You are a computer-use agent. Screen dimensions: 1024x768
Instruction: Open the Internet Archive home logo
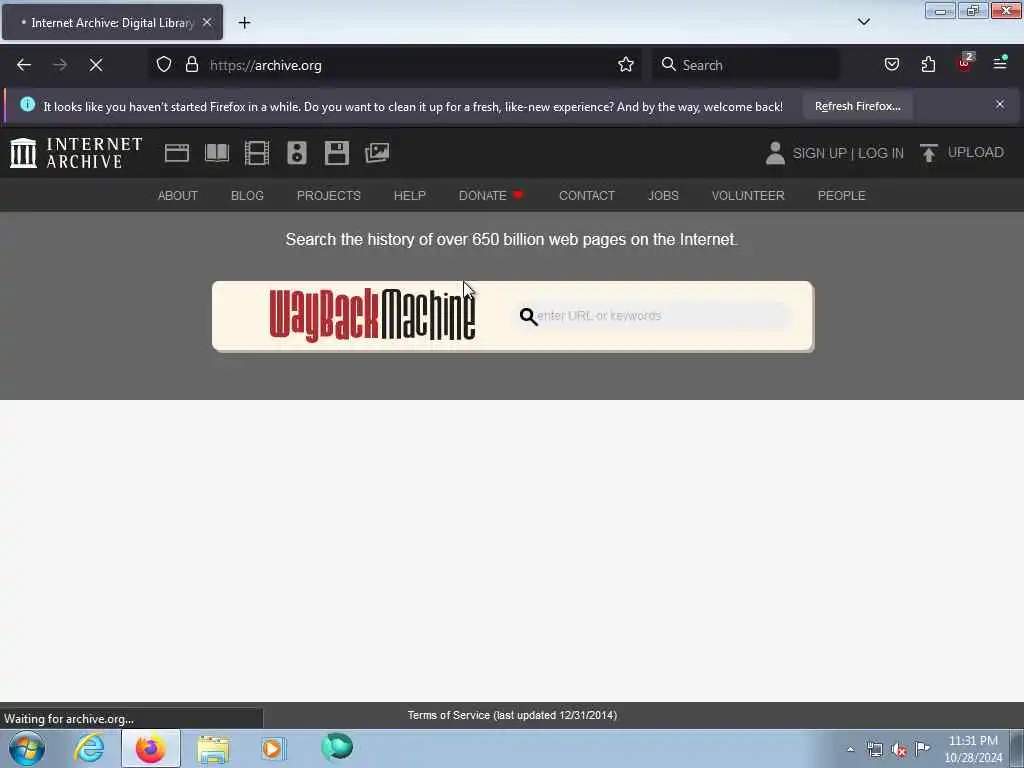[x=76, y=153]
